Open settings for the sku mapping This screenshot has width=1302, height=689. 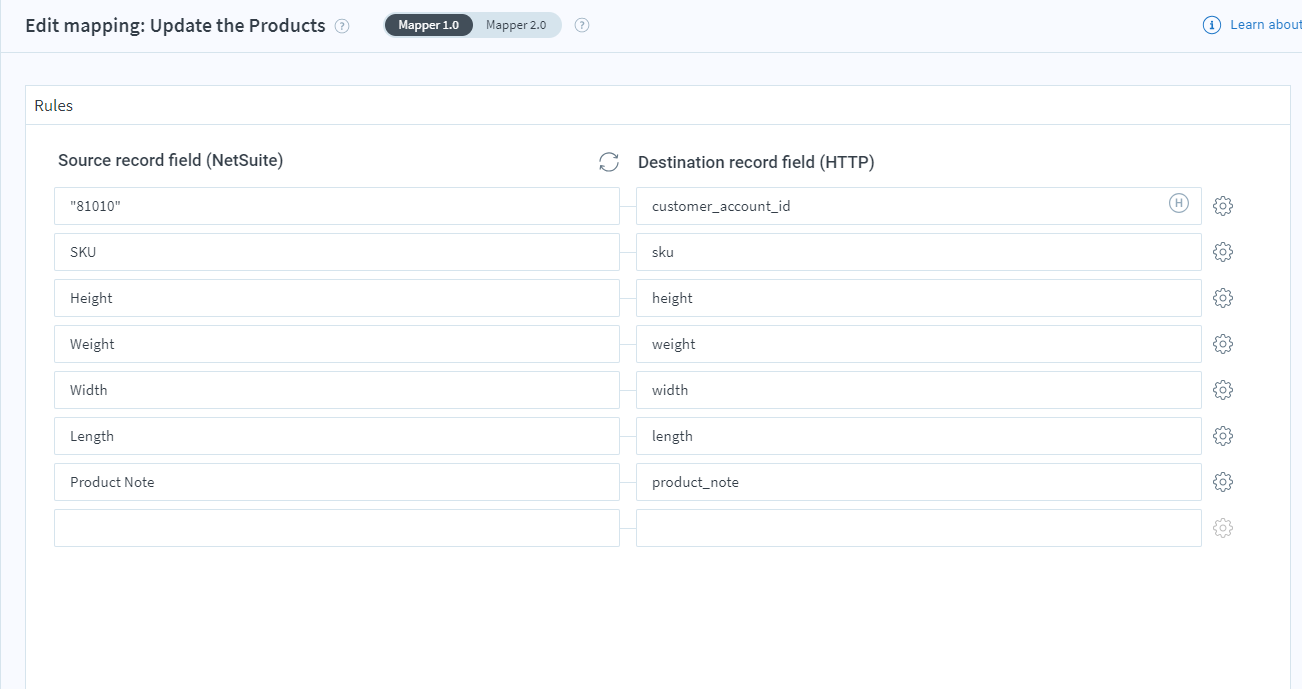coord(1222,251)
